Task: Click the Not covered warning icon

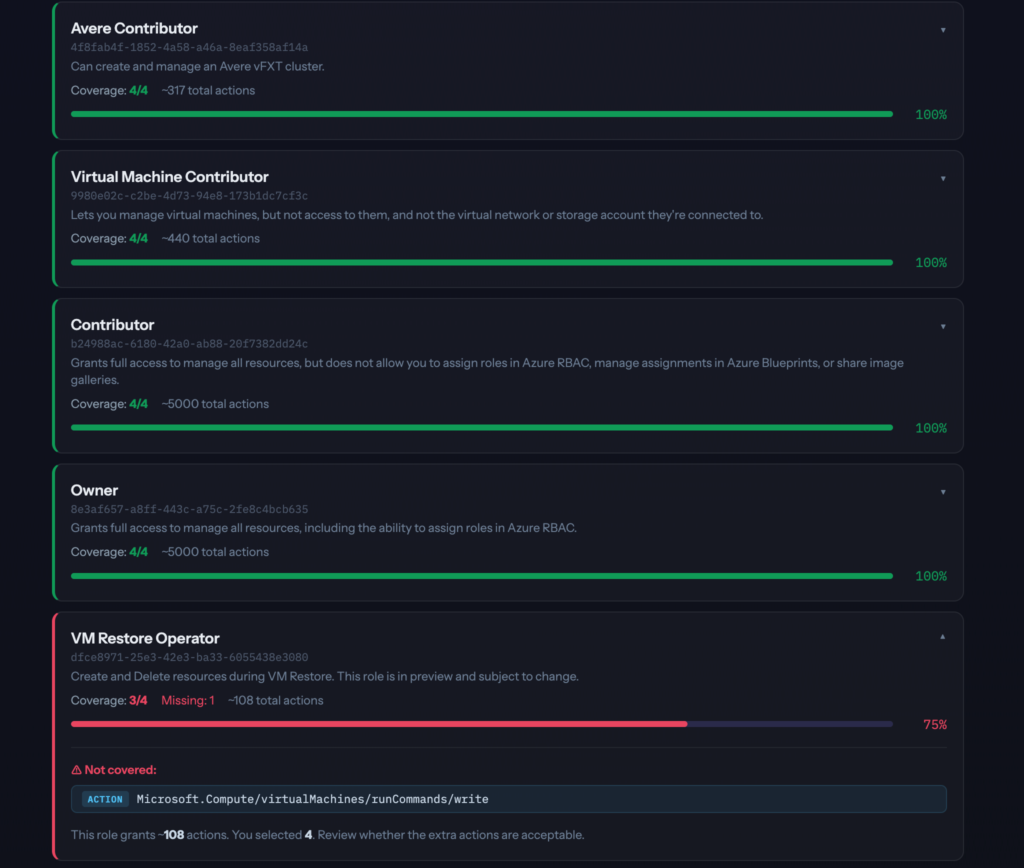Action: click(76, 770)
